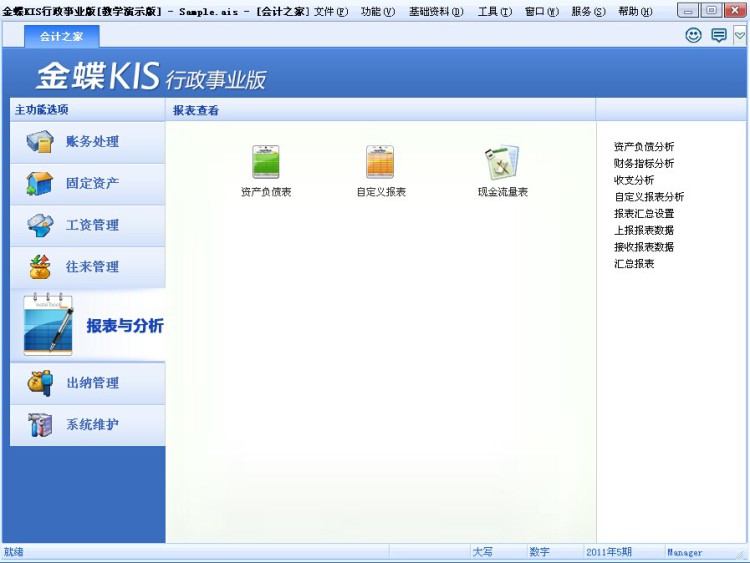Open the 文件 menu
This screenshot has height=563, width=750.
tap(331, 11)
